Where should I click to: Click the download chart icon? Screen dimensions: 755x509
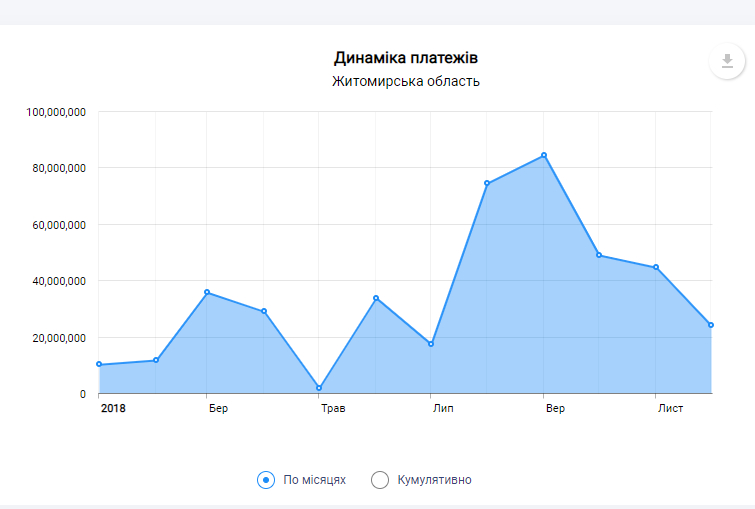[x=727, y=61]
